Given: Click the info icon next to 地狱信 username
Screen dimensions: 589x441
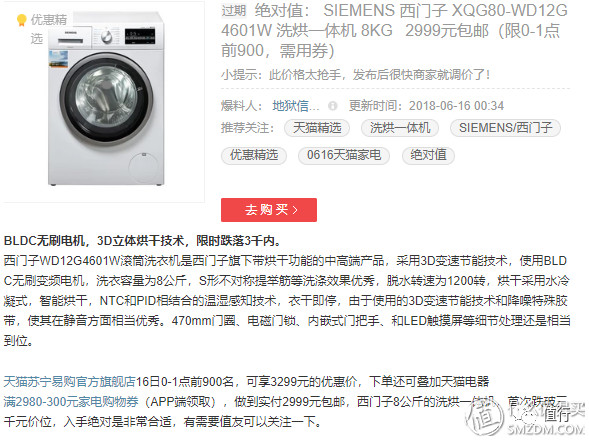Looking at the screenshot, I should pyautogui.click(x=332, y=106).
